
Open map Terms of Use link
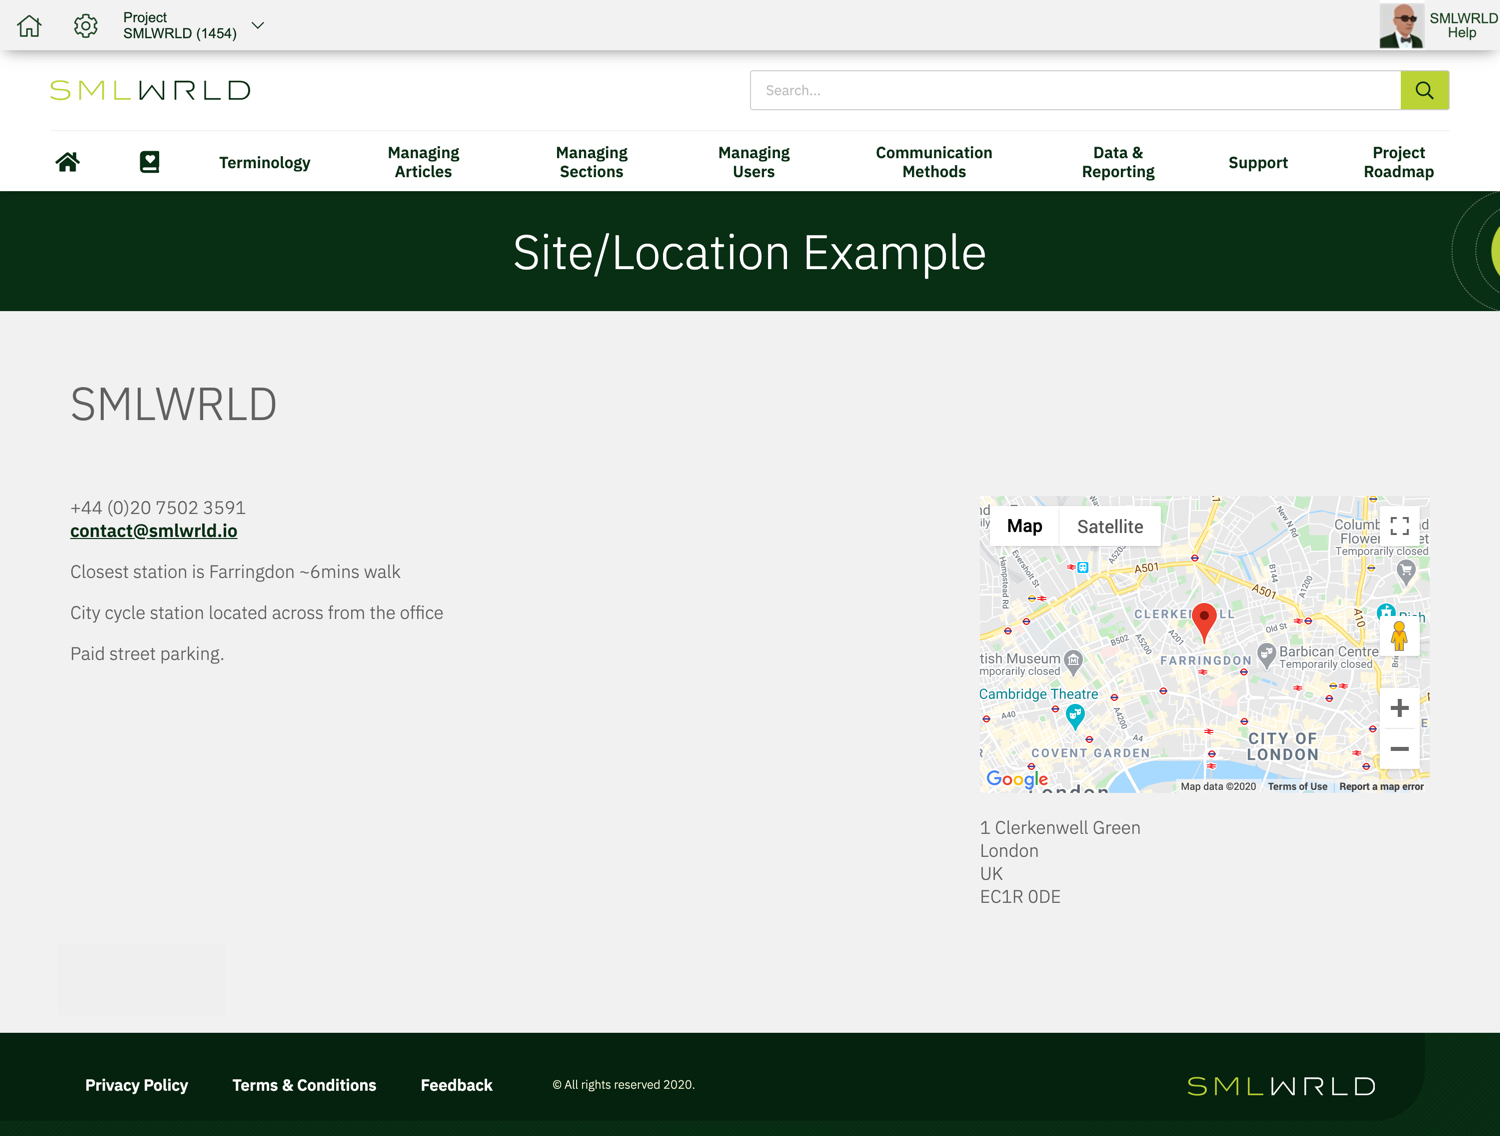[x=1298, y=787]
